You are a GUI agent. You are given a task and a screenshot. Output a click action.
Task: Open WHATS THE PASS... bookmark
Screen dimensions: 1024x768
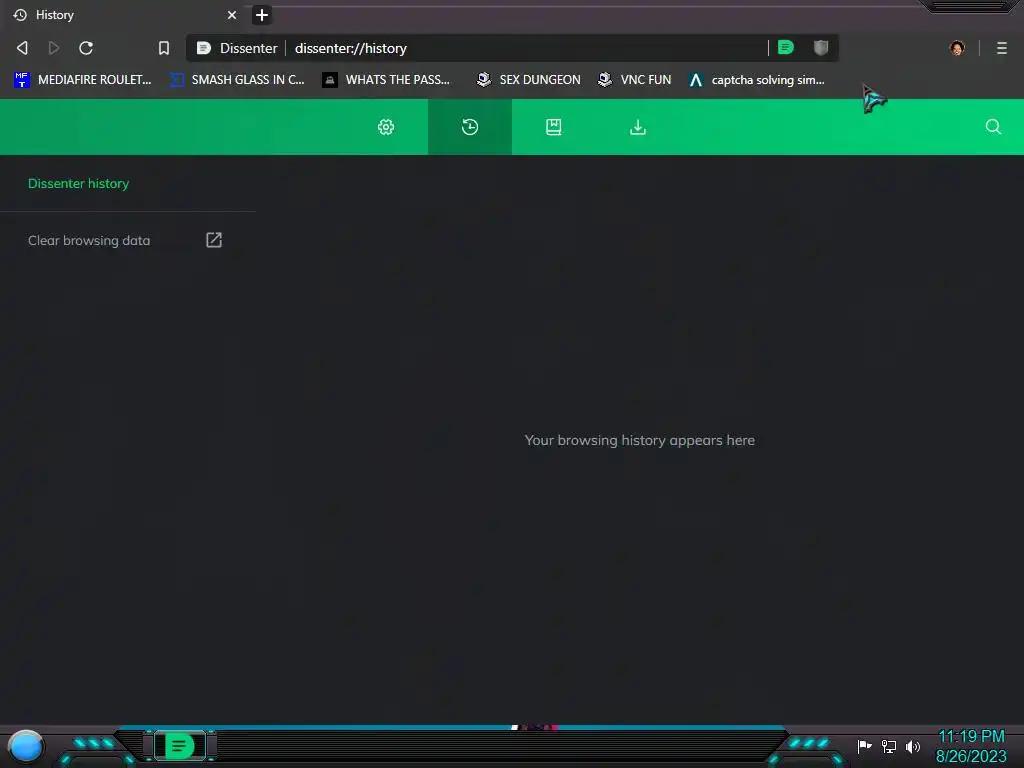(x=387, y=80)
